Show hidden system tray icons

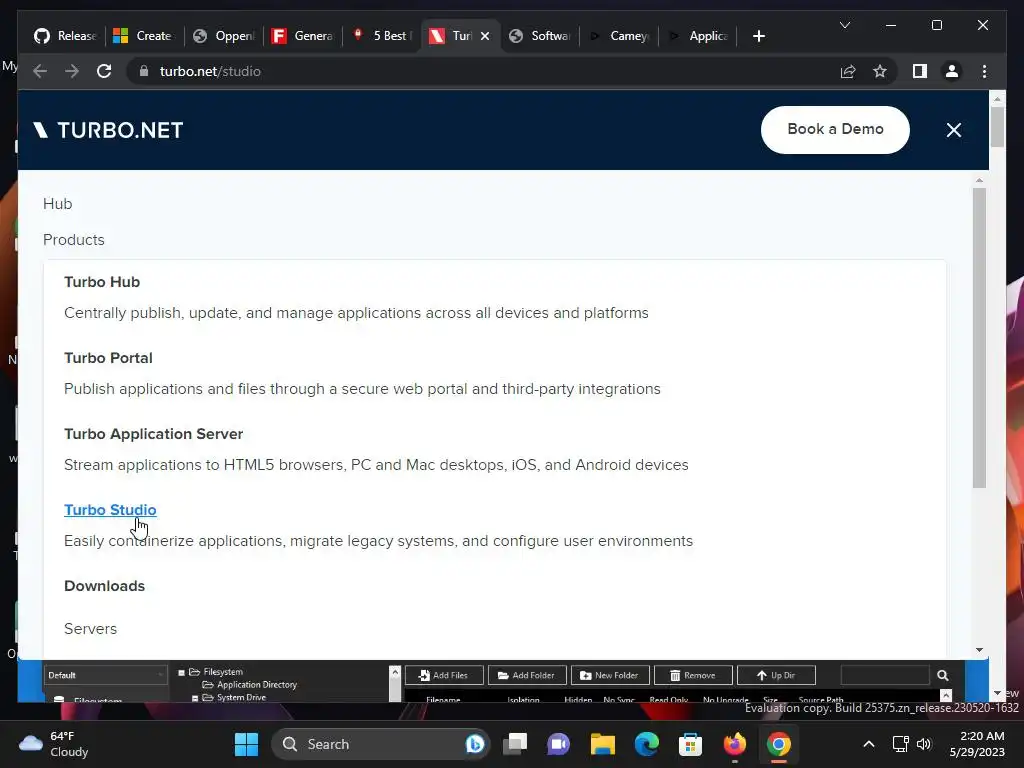[869, 744]
